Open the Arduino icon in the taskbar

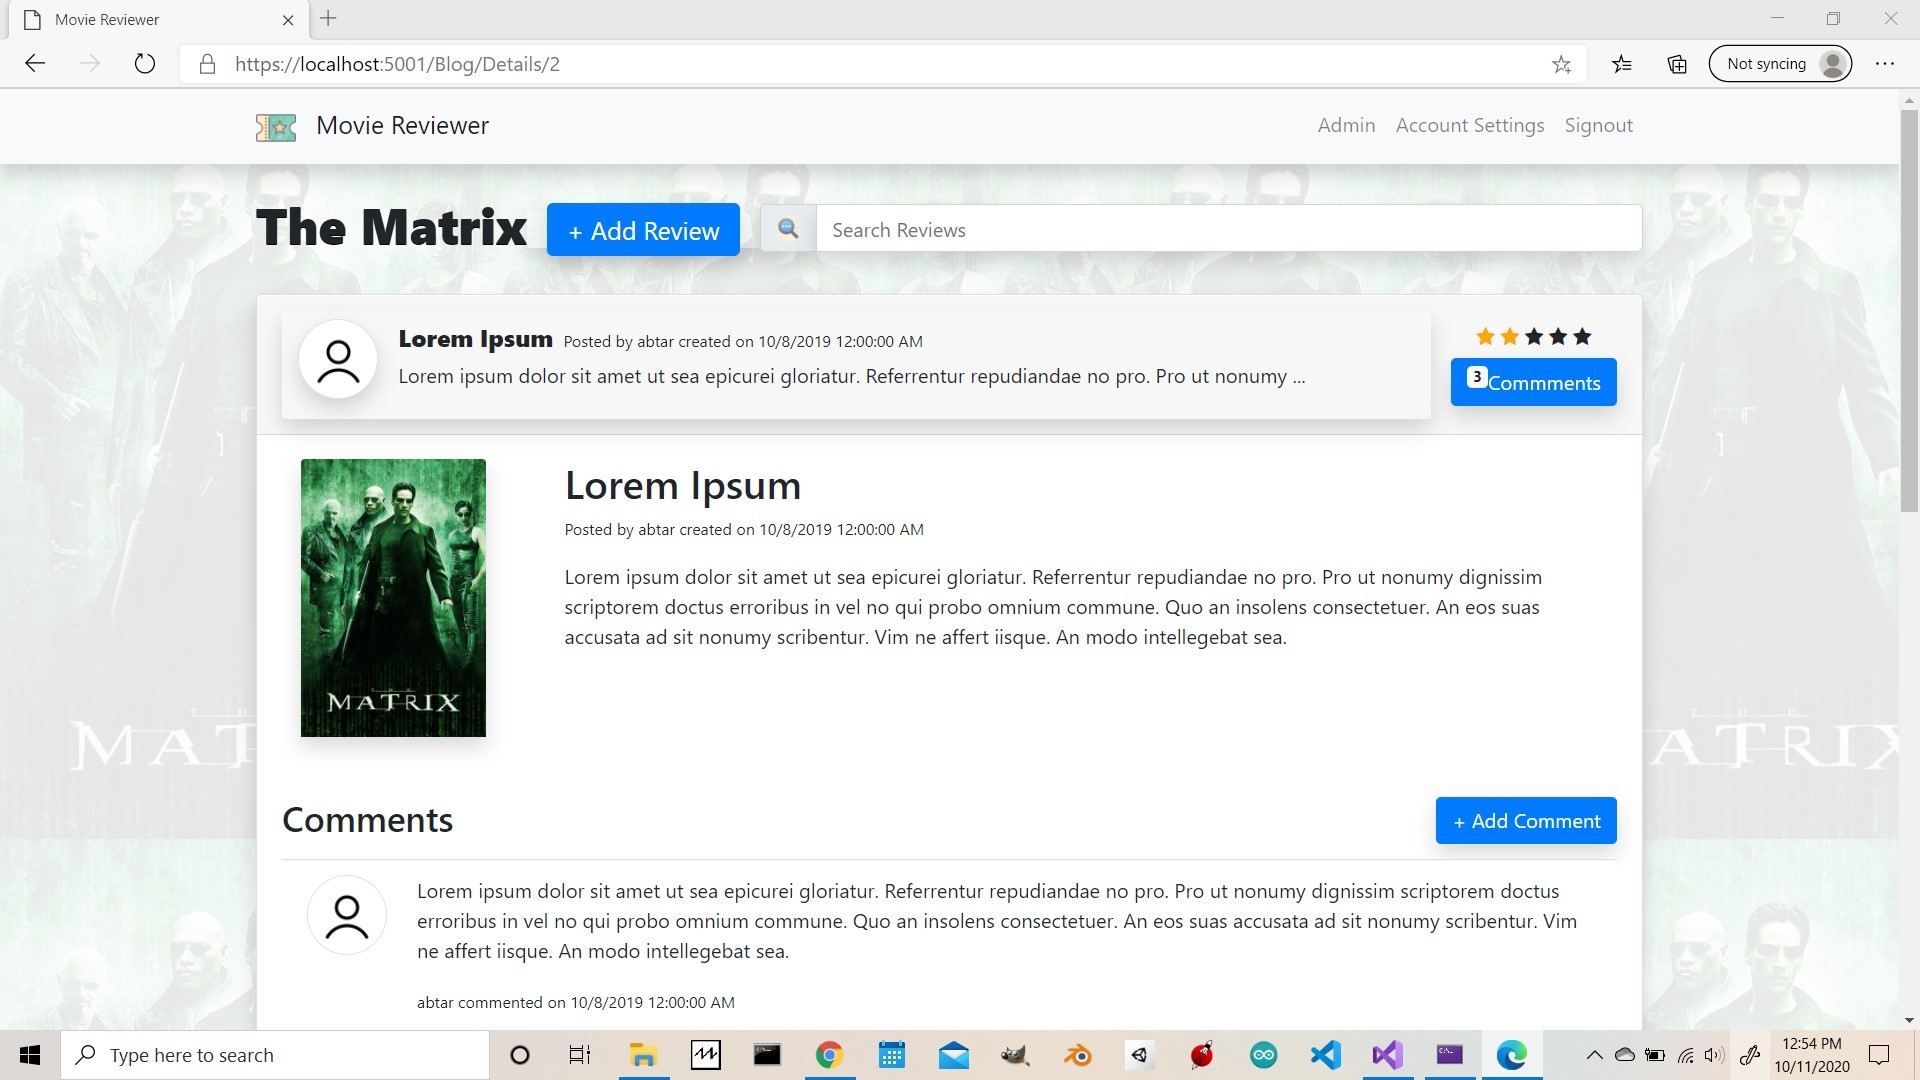click(x=1263, y=1055)
